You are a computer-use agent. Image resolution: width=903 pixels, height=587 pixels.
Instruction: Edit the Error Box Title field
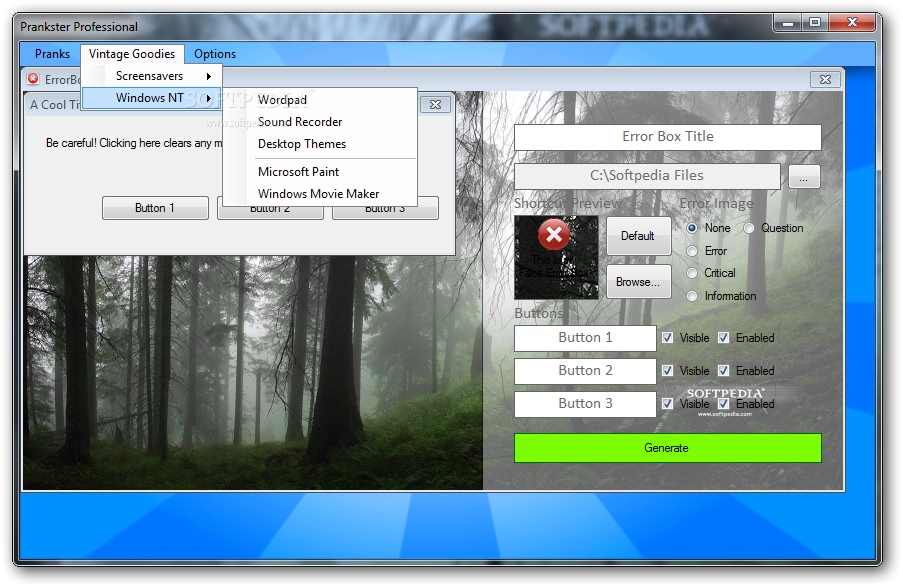coord(667,137)
